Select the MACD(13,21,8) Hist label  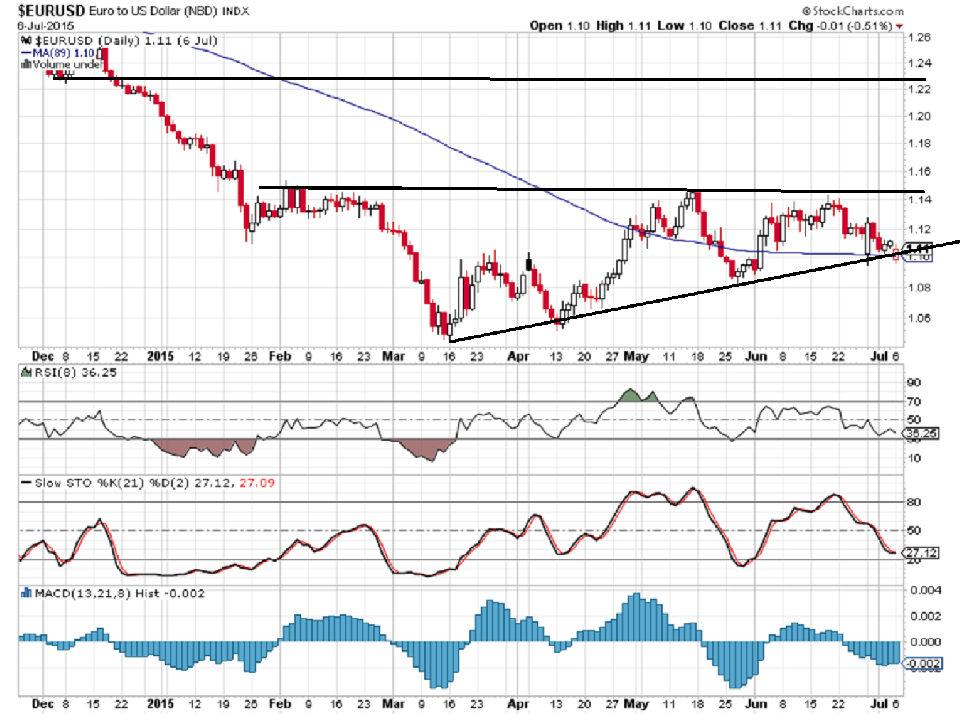tap(88, 594)
